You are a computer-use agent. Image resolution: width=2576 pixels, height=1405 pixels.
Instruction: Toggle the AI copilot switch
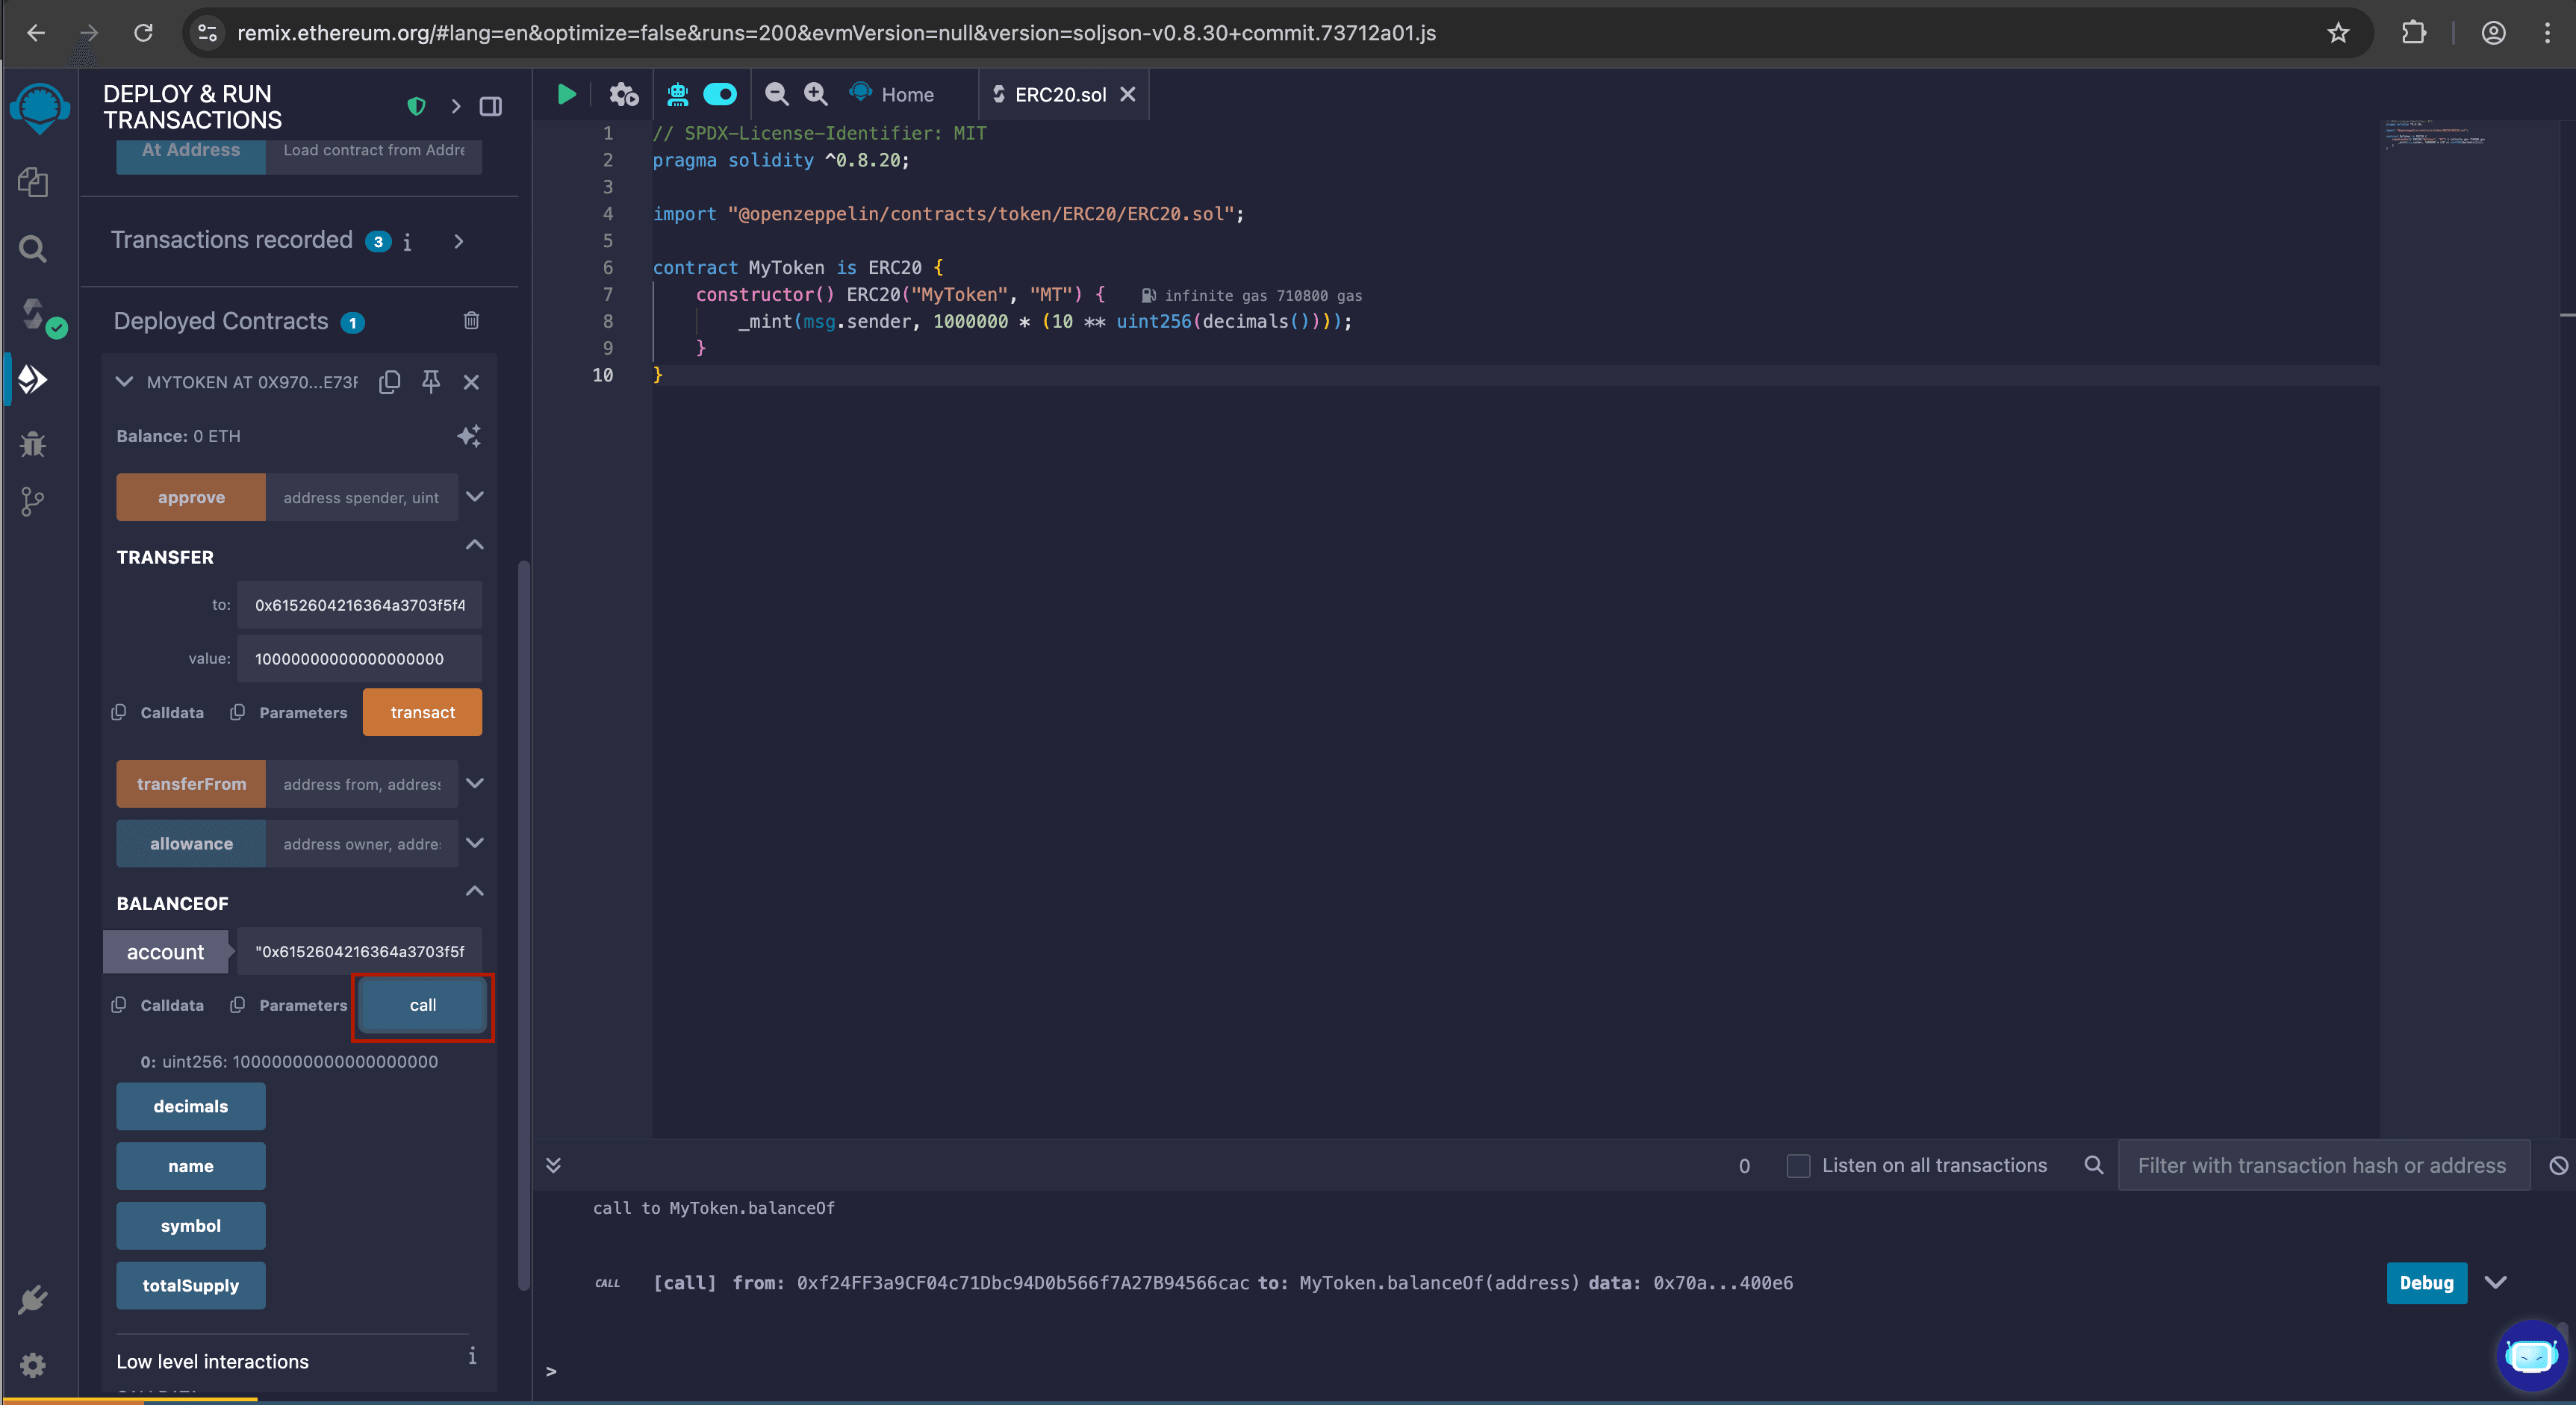coord(720,94)
